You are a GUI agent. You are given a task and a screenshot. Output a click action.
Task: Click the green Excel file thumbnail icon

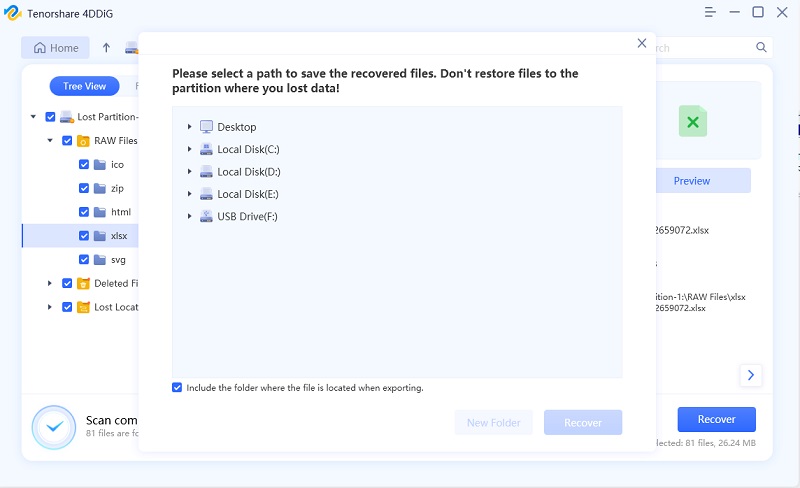[x=692, y=122]
